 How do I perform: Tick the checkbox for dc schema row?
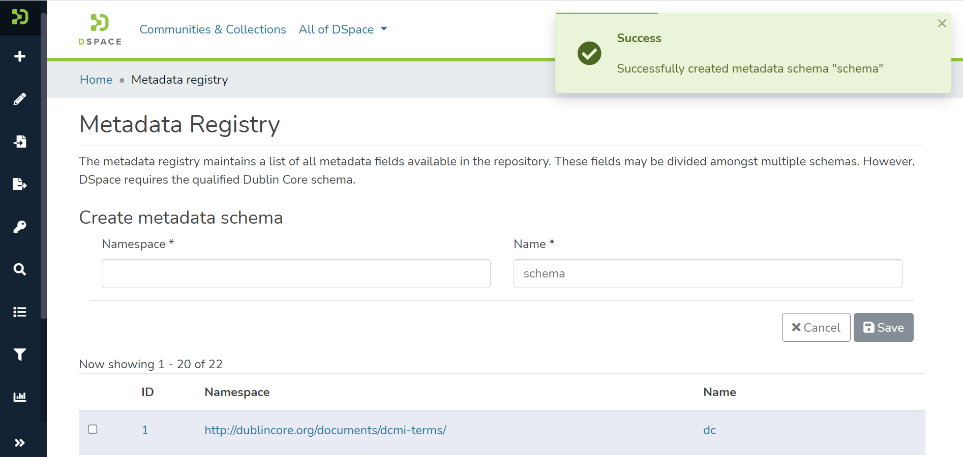93,429
